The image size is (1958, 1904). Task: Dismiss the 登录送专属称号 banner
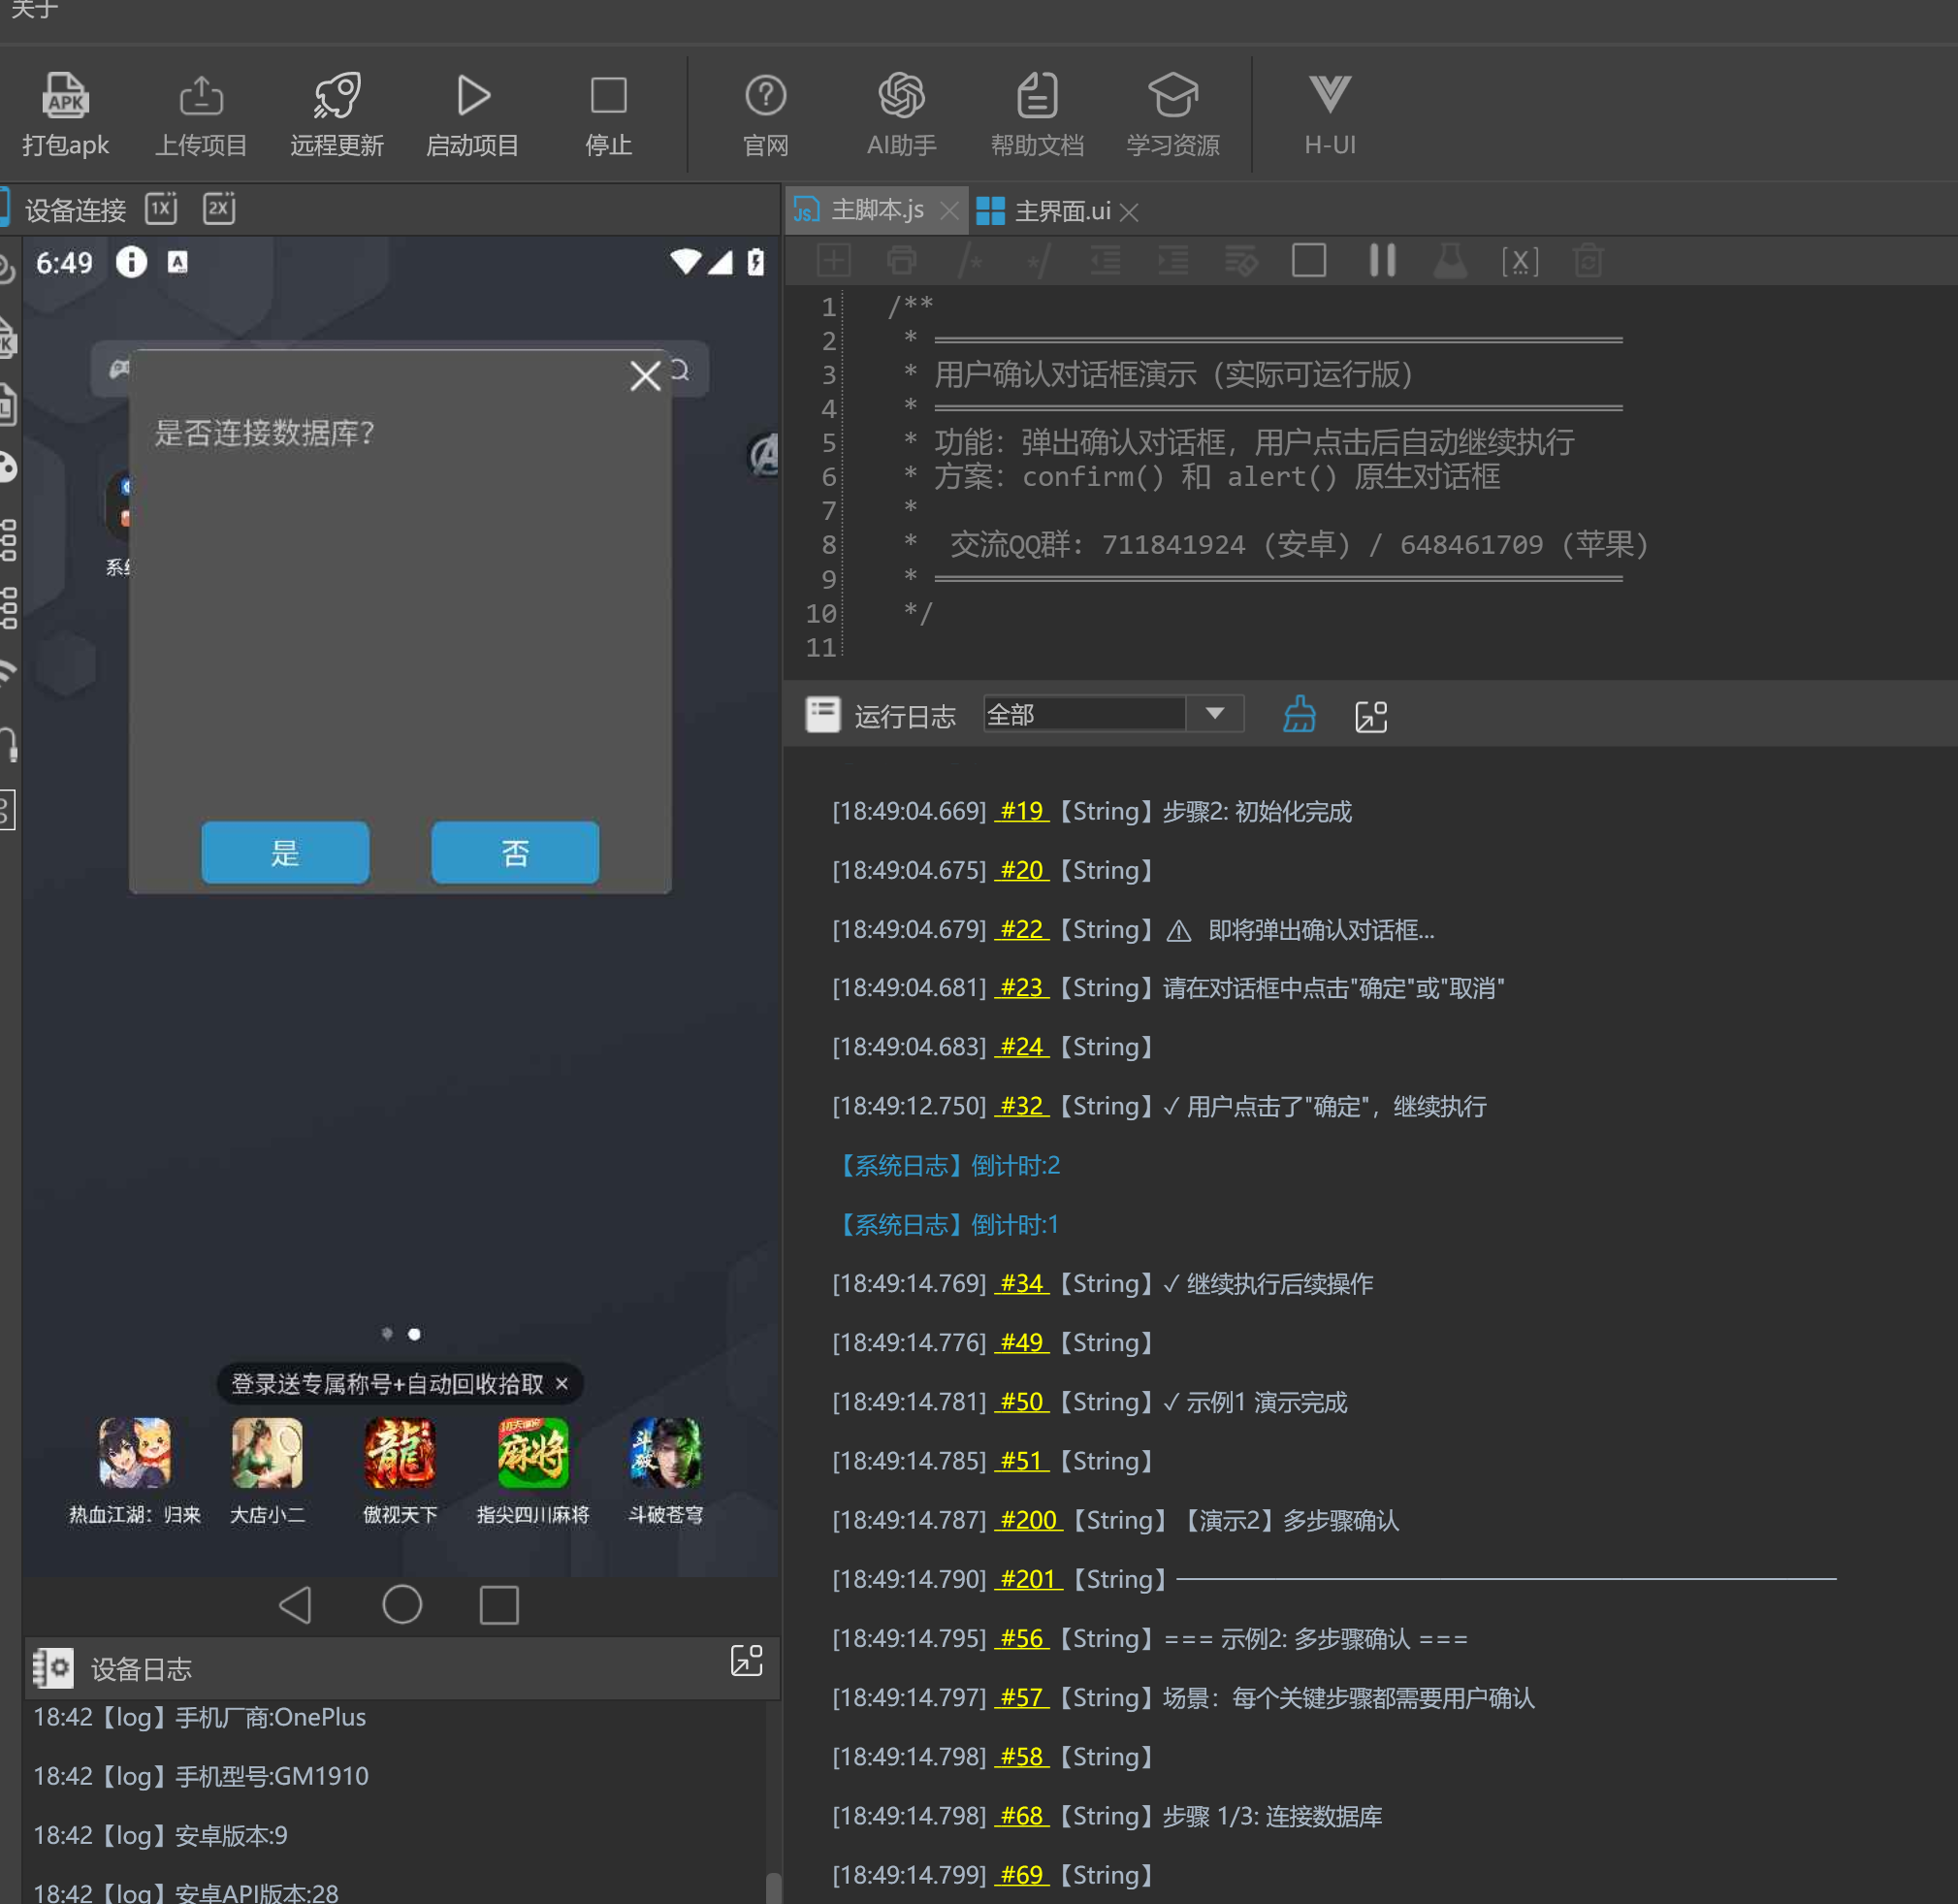[x=562, y=1383]
